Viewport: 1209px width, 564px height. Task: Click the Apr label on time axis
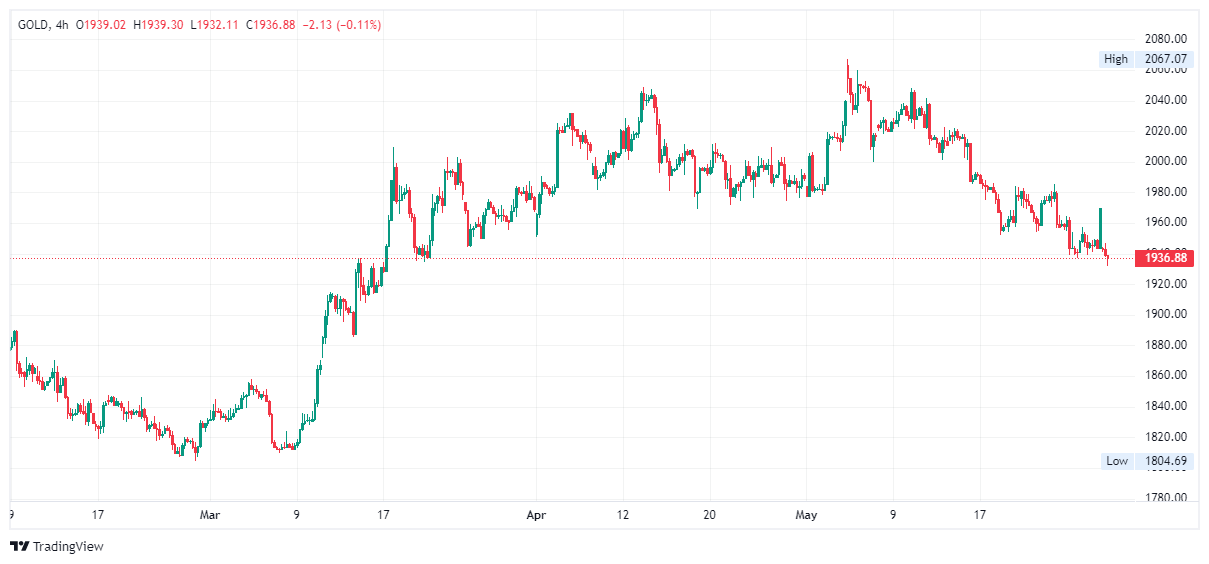tap(537, 515)
